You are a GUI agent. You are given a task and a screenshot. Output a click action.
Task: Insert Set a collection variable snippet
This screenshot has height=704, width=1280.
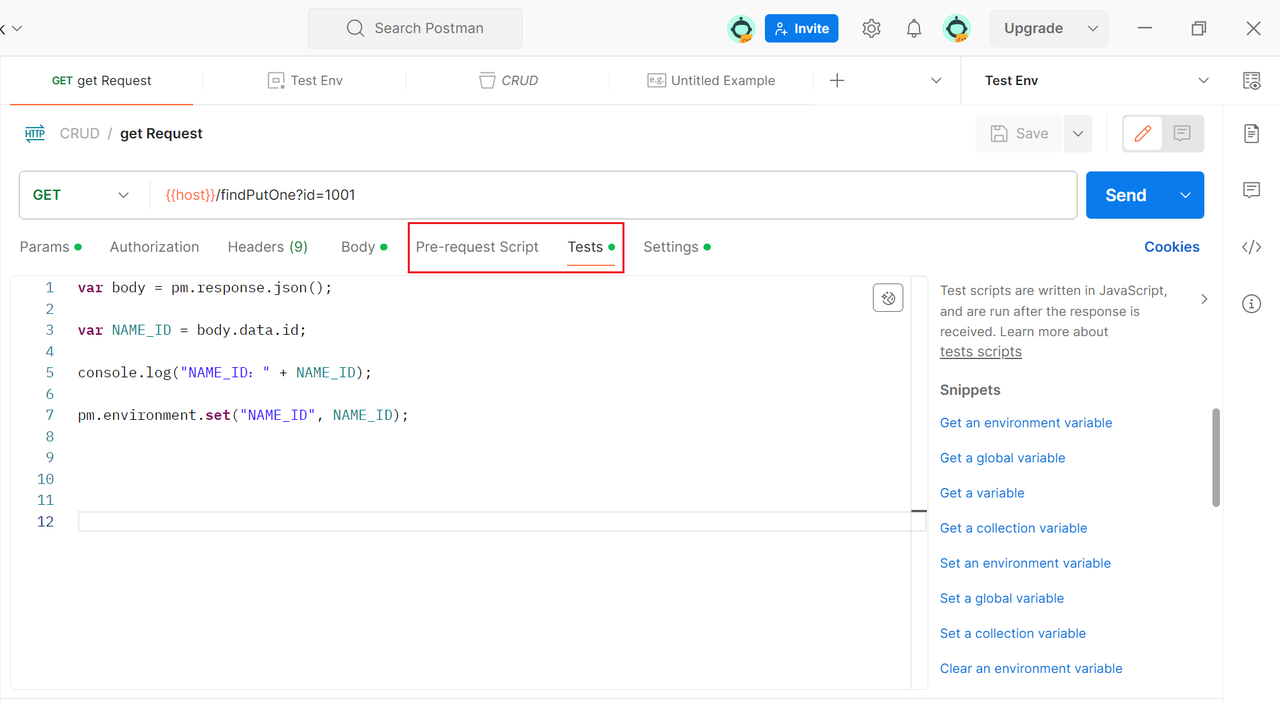tap(1013, 633)
